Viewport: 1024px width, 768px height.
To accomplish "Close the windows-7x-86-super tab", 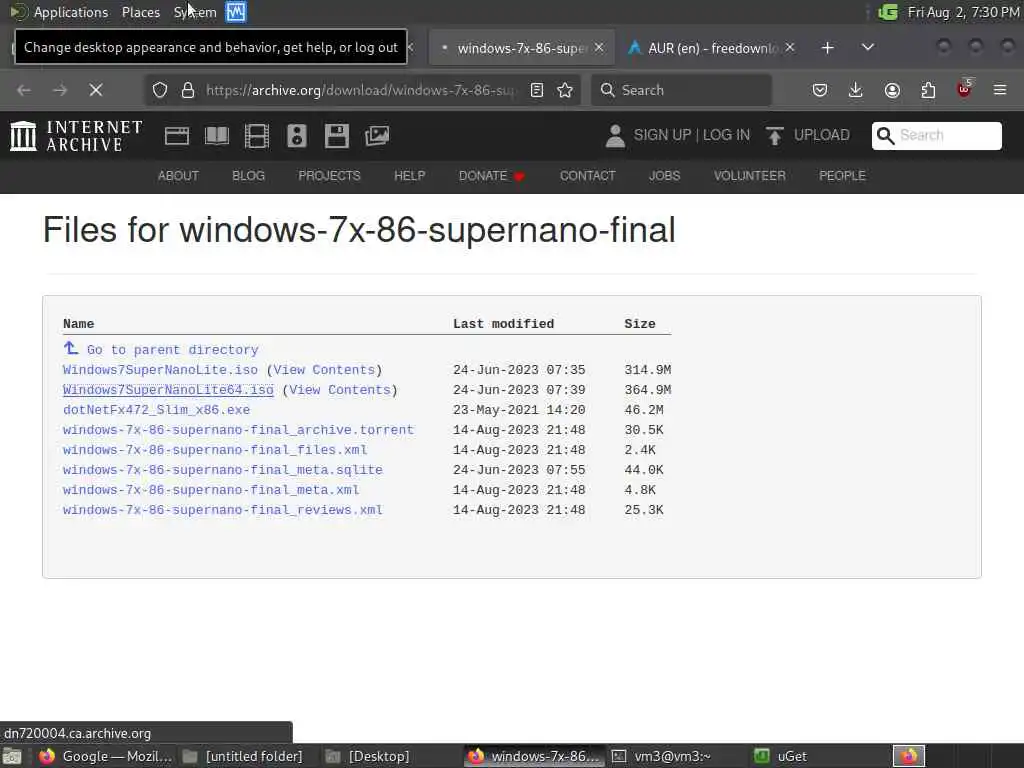I will tap(599, 47).
